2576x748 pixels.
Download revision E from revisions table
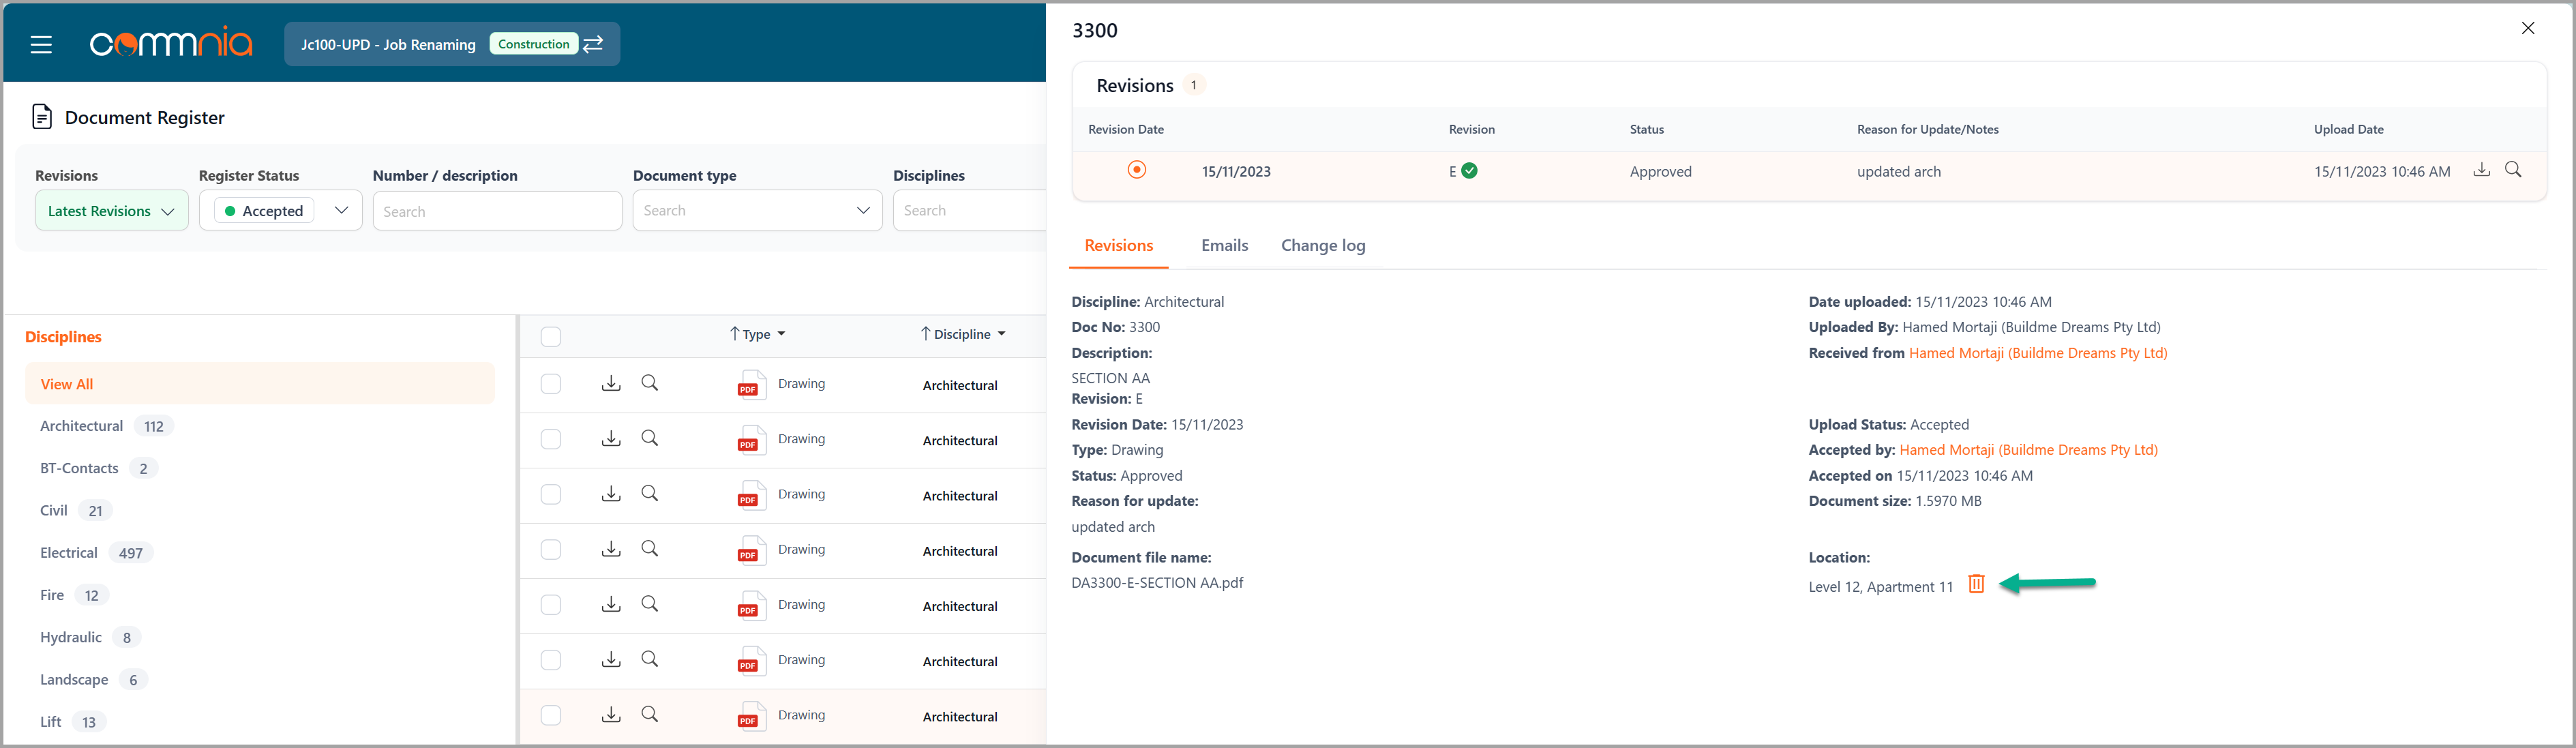coord(2481,170)
